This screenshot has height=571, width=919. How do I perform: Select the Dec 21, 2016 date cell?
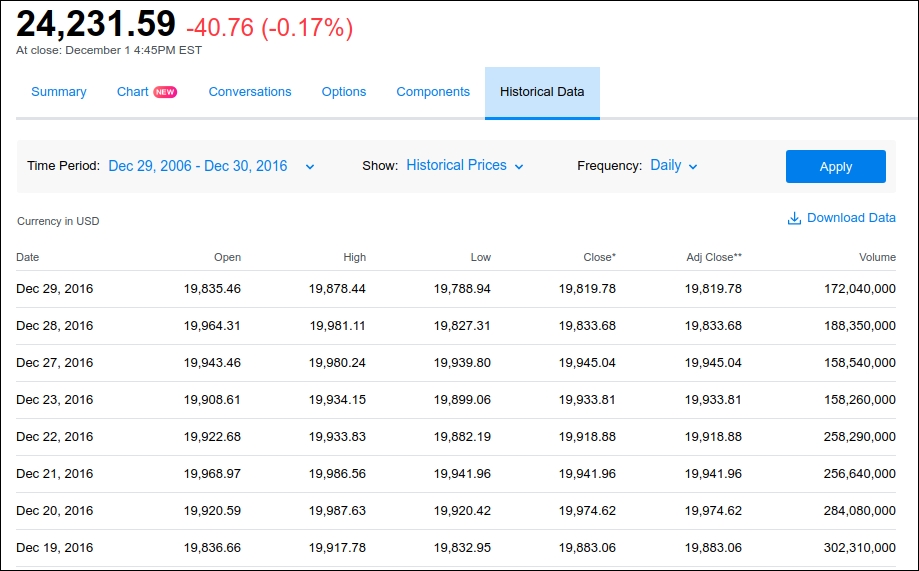click(x=55, y=474)
